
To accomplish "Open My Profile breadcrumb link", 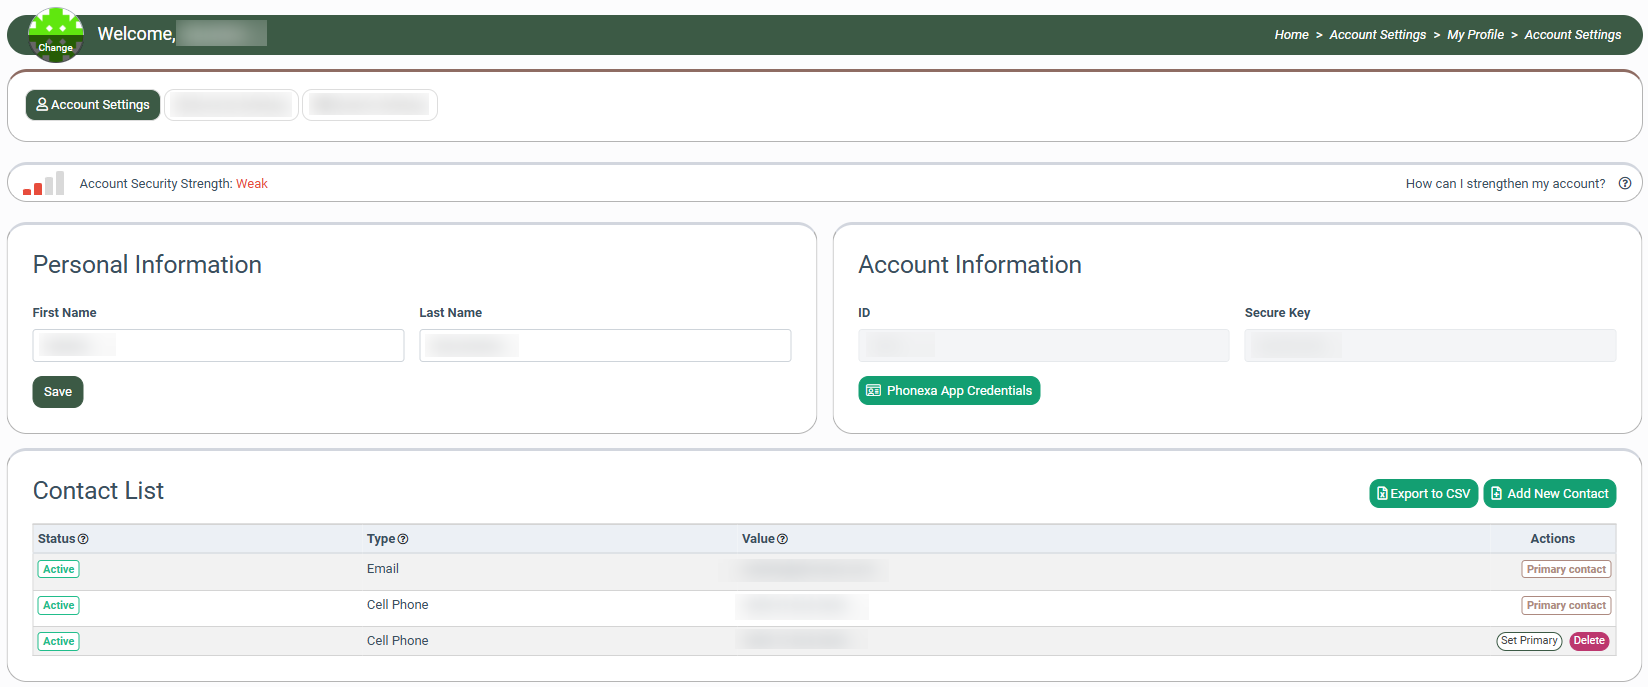I will 1475,35.
